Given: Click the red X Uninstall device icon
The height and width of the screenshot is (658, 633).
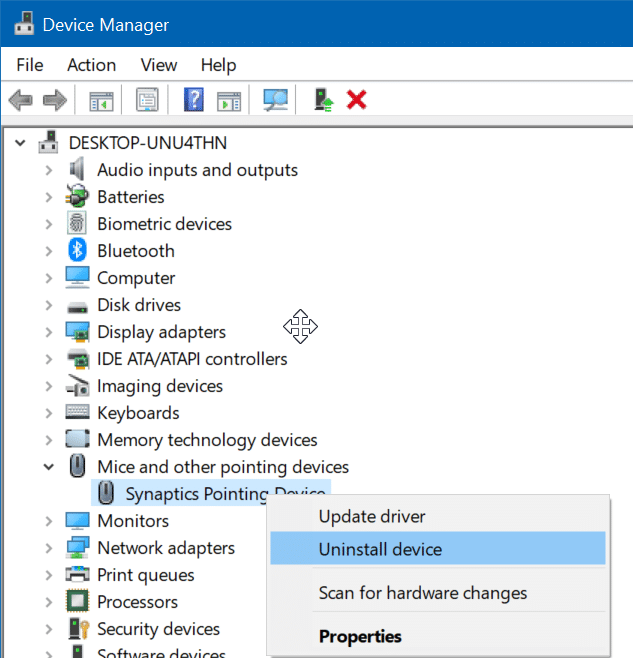Looking at the screenshot, I should pyautogui.click(x=356, y=100).
